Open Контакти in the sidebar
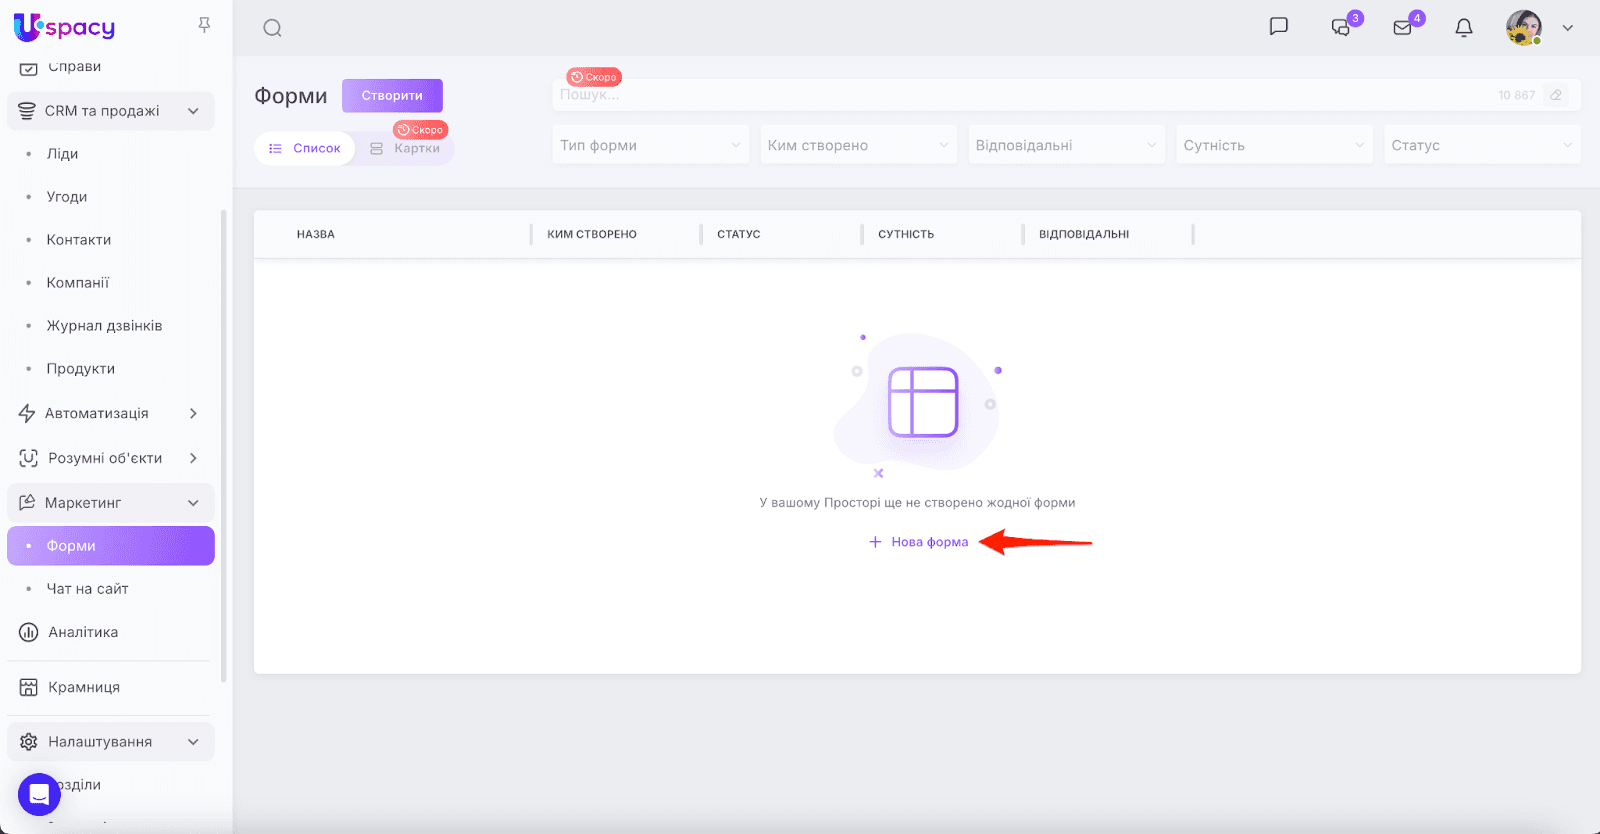Screen dimensions: 1600x834 (x=79, y=240)
